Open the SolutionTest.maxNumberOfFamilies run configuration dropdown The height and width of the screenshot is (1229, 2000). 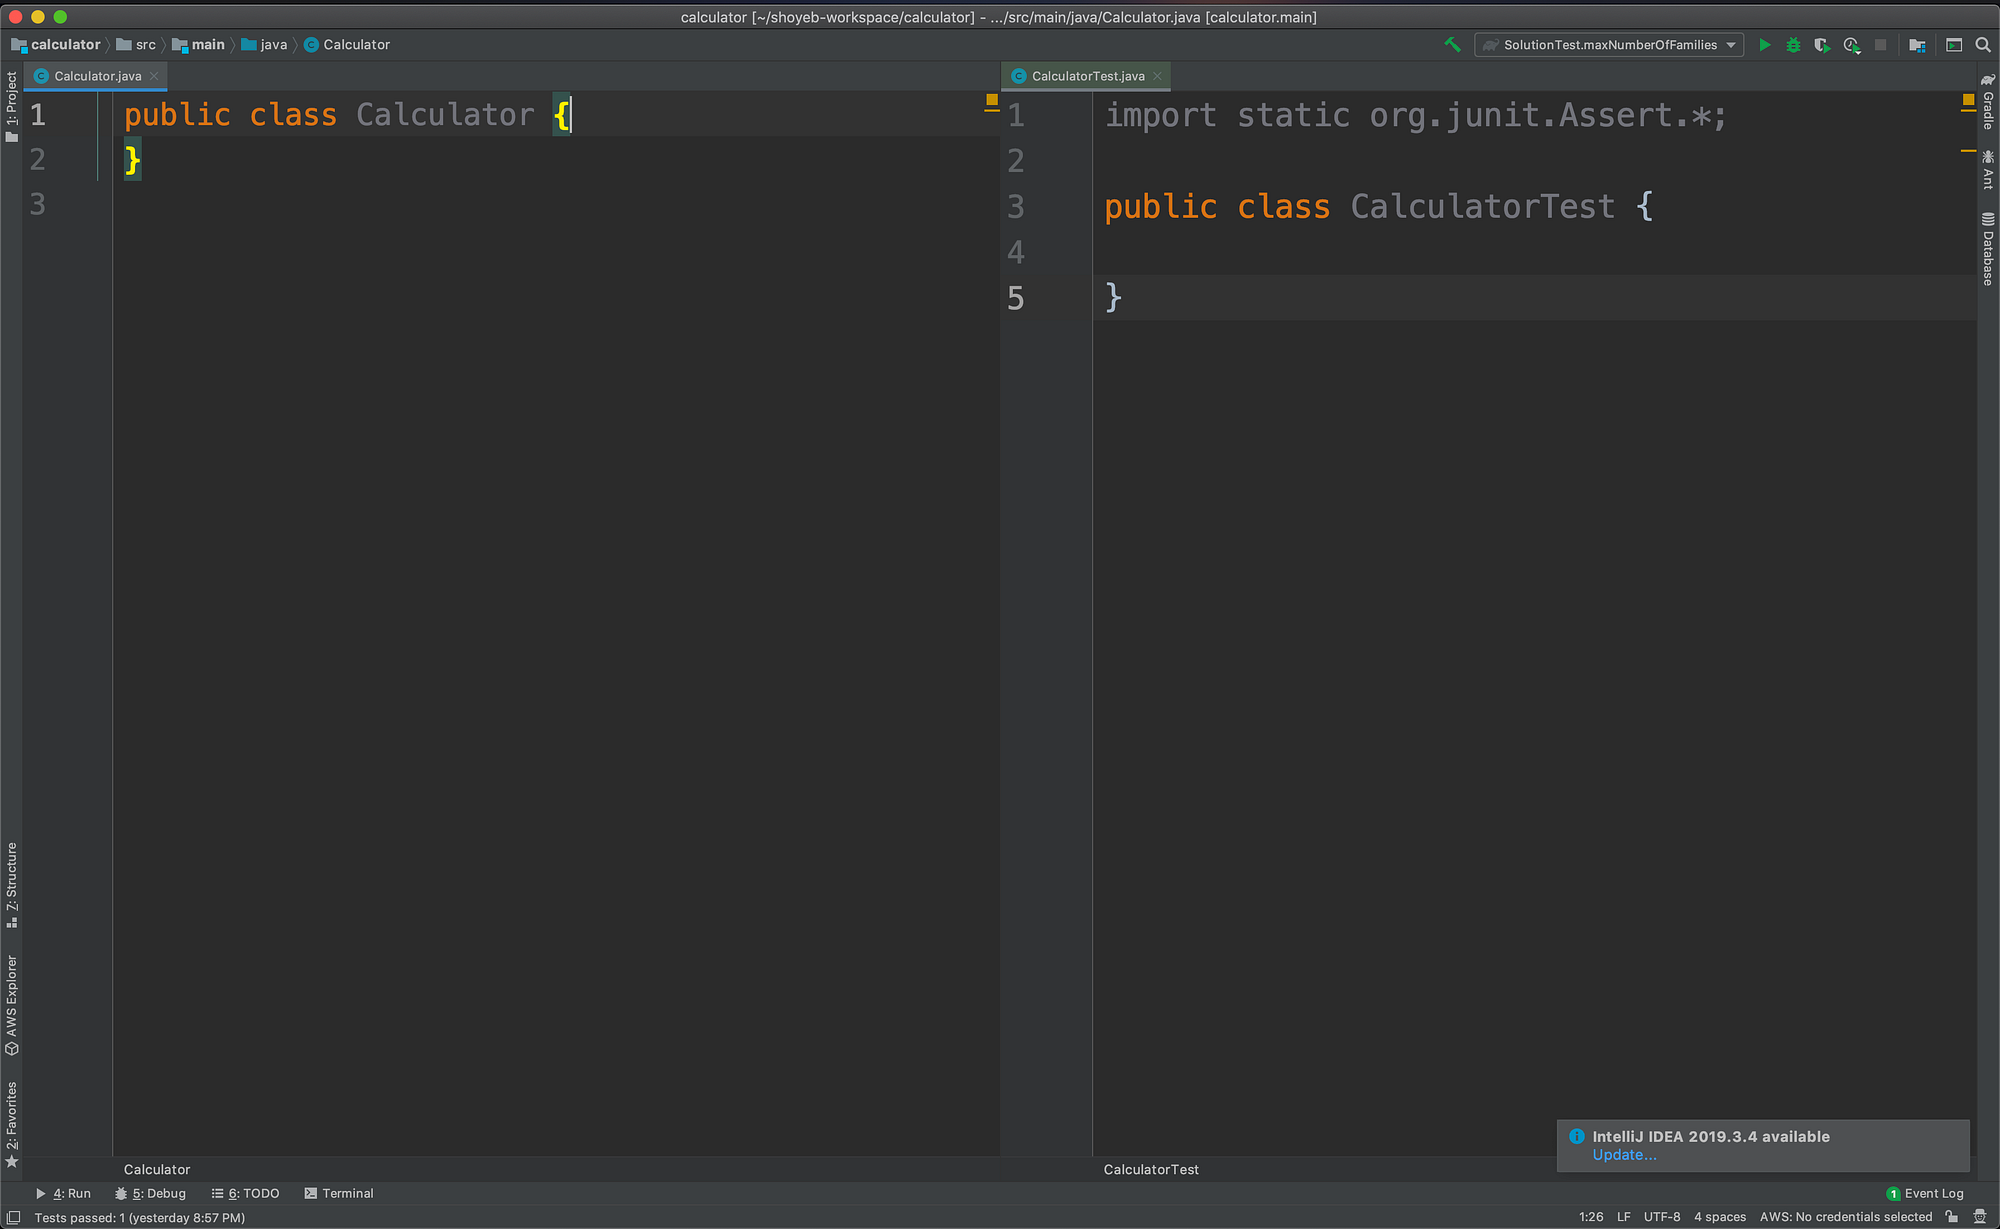[x=1609, y=45]
